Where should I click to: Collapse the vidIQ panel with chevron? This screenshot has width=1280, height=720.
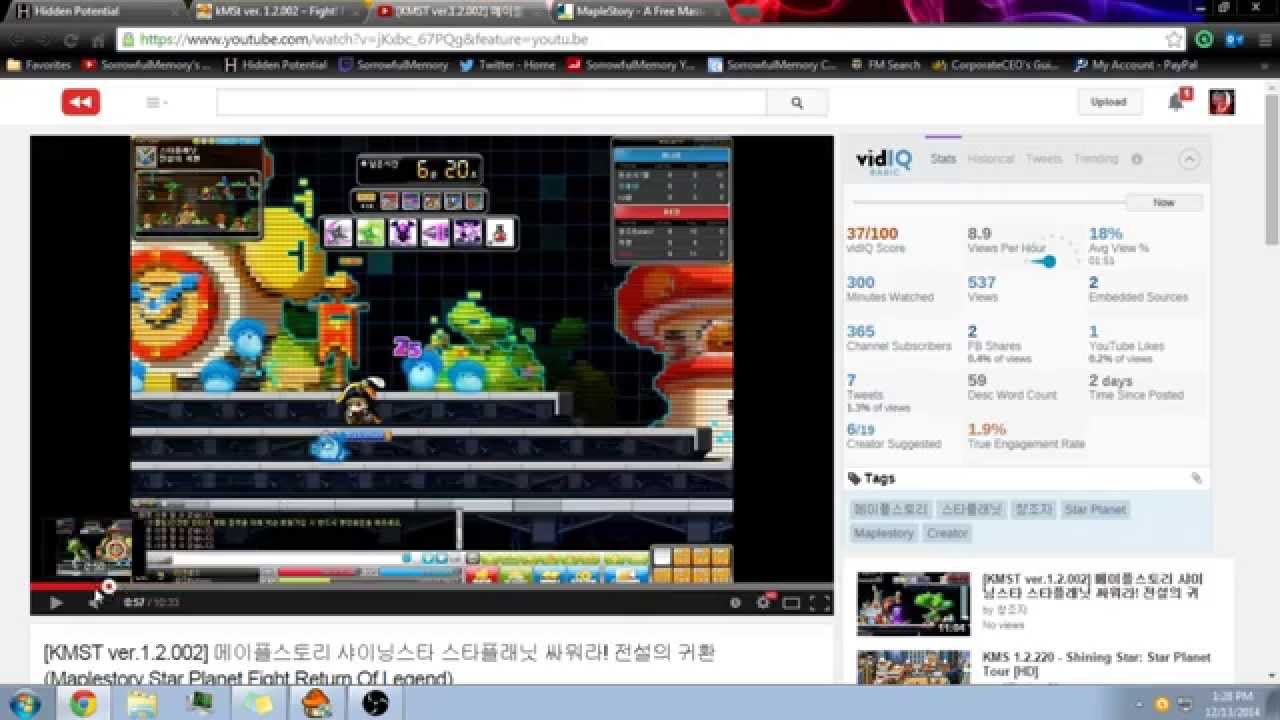(1189, 159)
